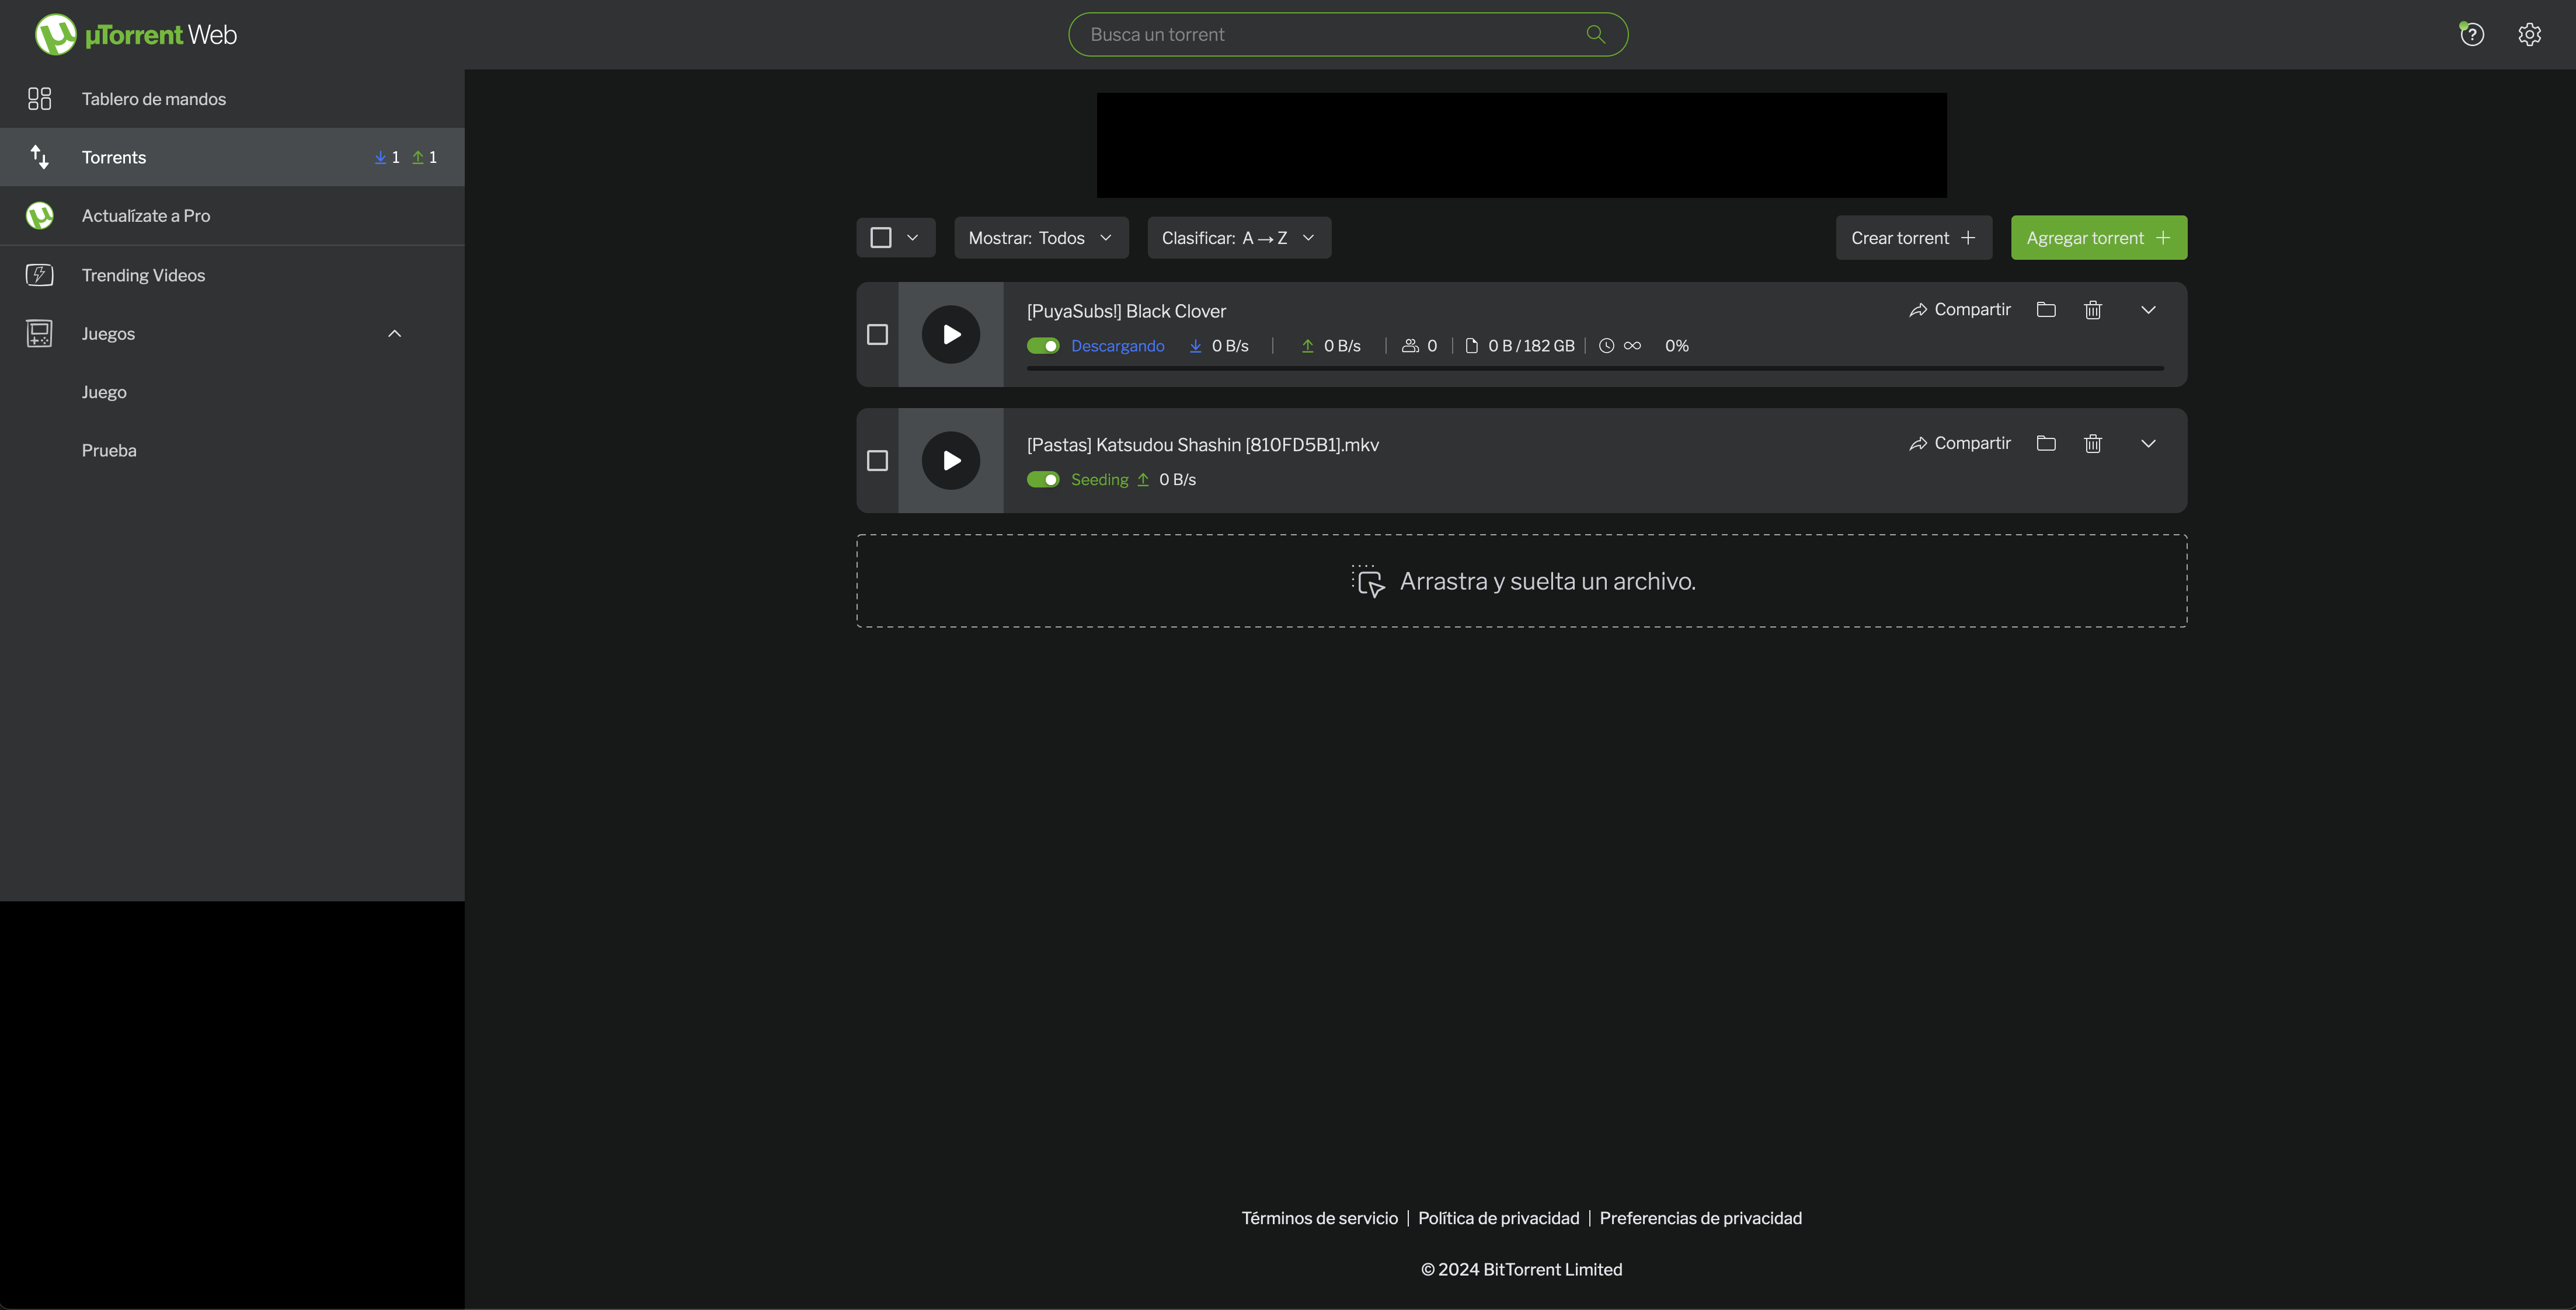The height and width of the screenshot is (1310, 2576).
Task: Collapse the Juegos section chevron
Action: 394,334
